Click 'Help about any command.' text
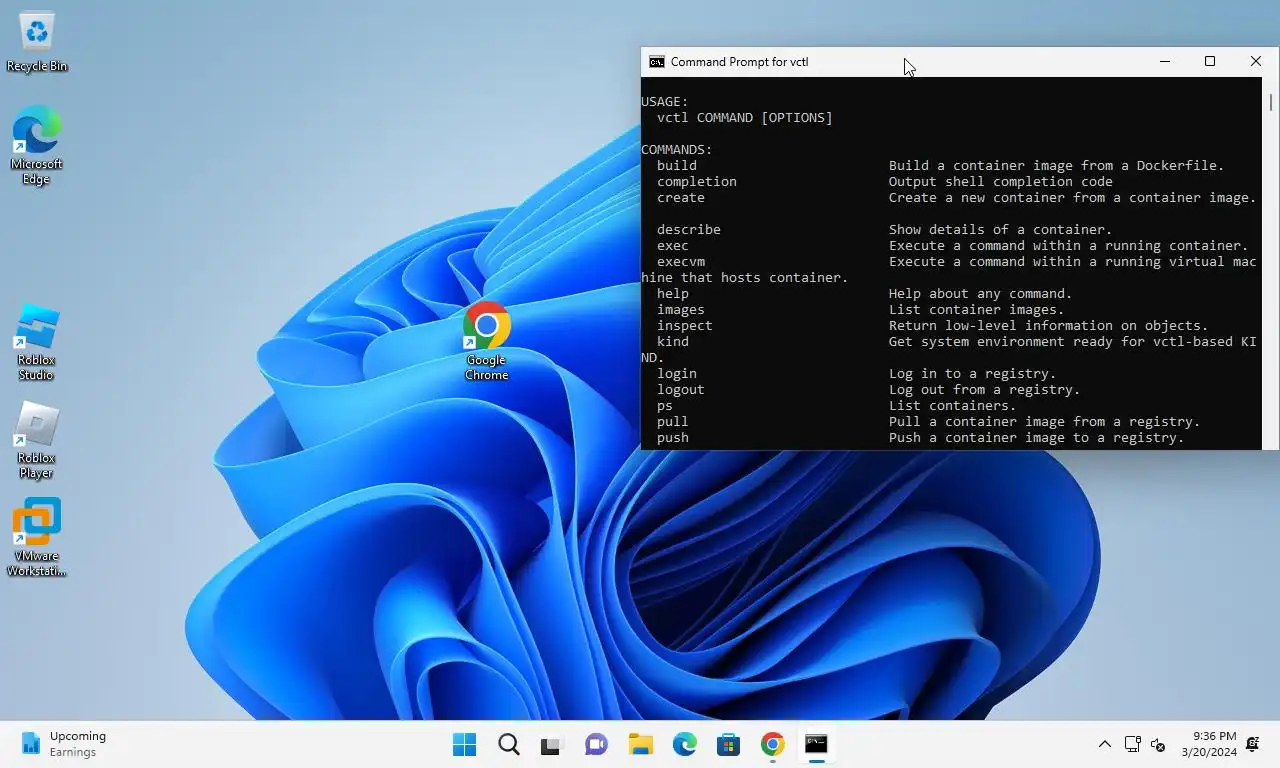Screen dimensions: 1280x768 click(x=981, y=294)
